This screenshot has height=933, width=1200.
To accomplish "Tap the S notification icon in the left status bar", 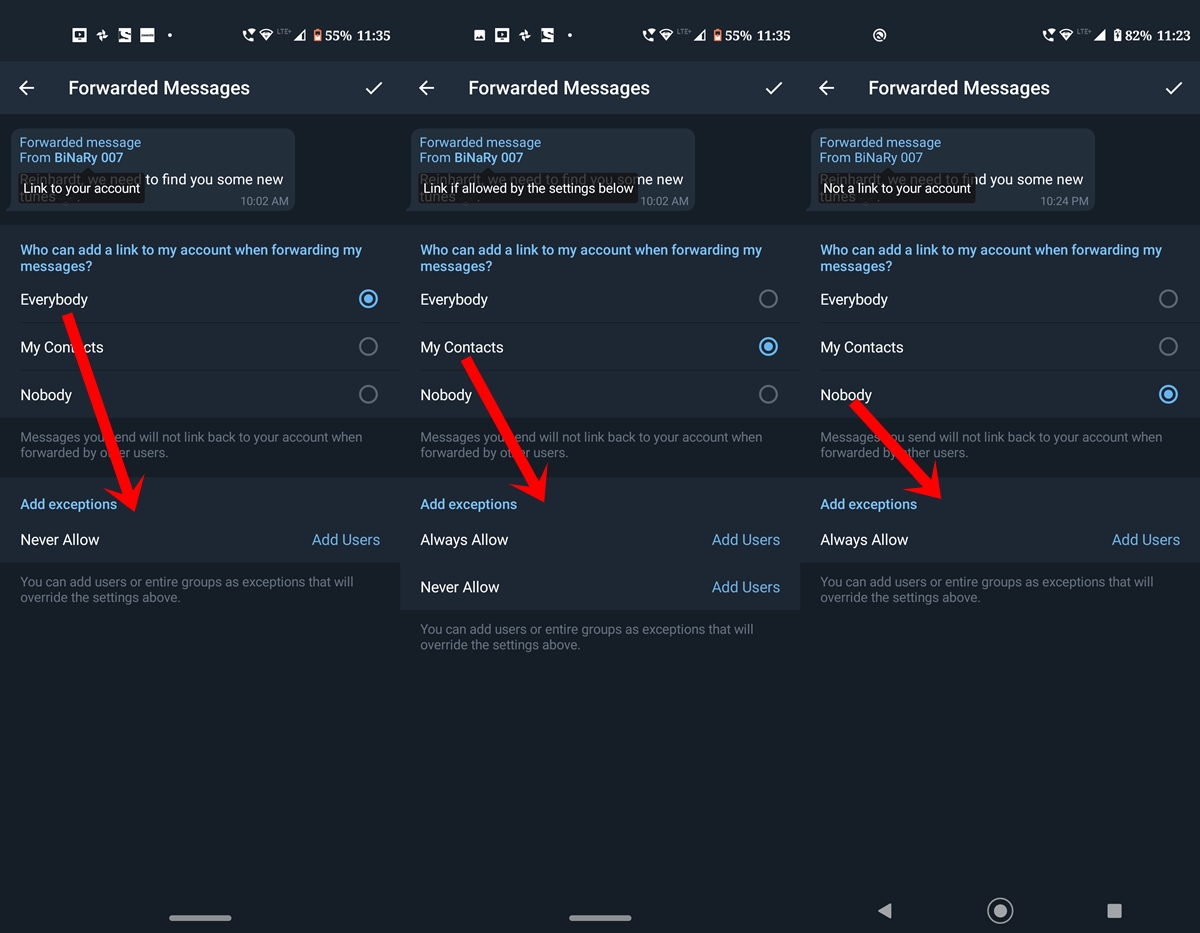I will 125,35.
